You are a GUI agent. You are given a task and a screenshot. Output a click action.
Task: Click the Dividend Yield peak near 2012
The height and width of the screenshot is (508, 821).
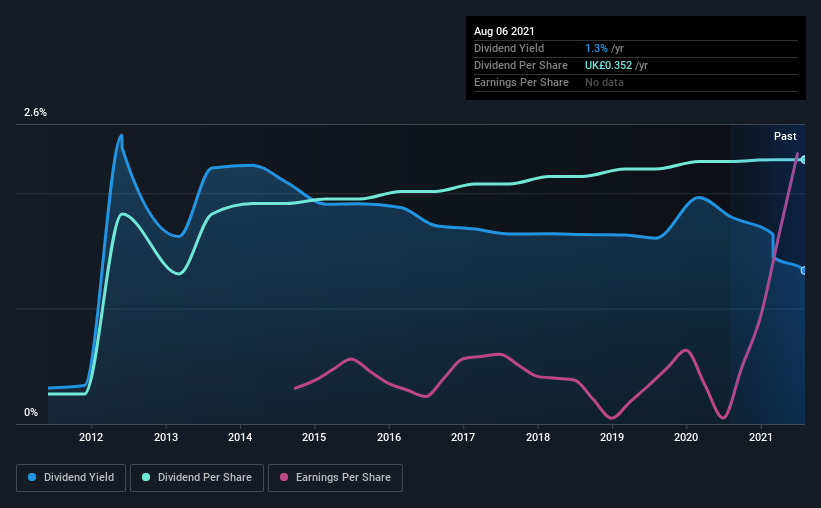[x=121, y=136]
